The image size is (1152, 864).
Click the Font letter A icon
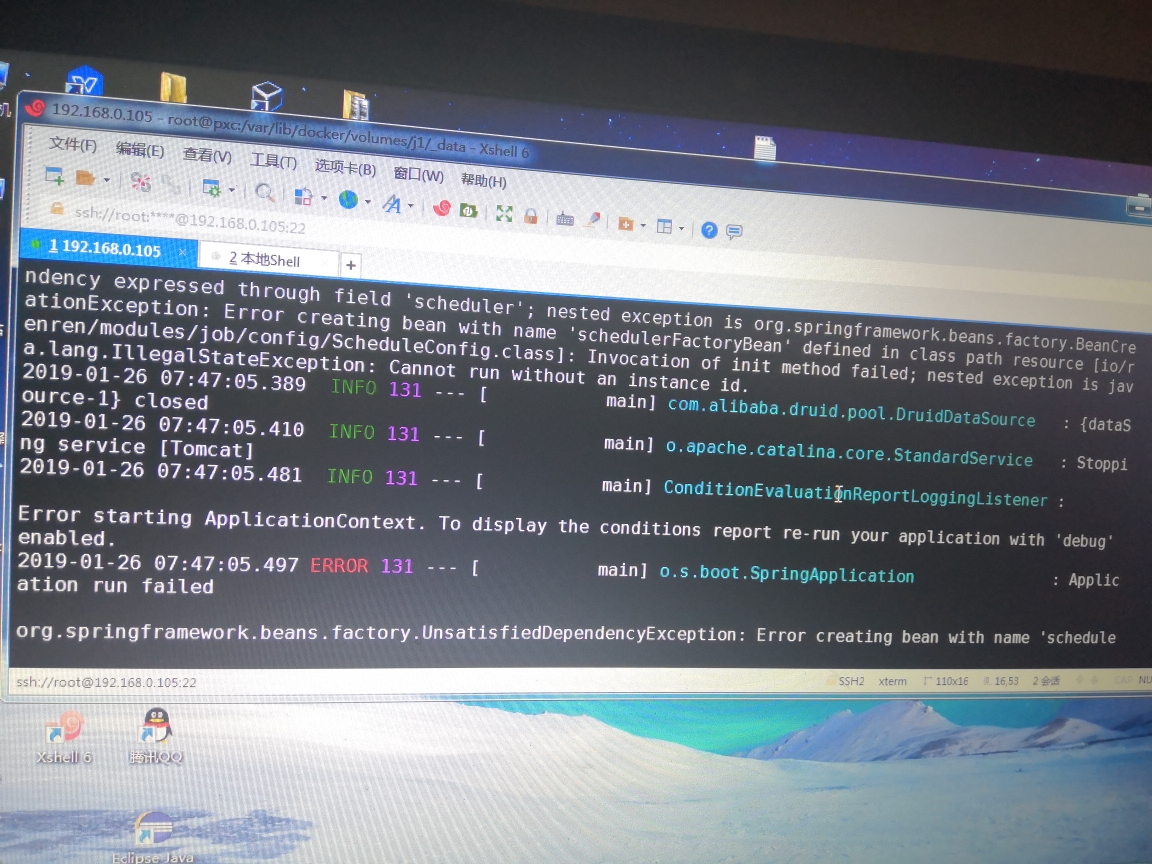[392, 204]
